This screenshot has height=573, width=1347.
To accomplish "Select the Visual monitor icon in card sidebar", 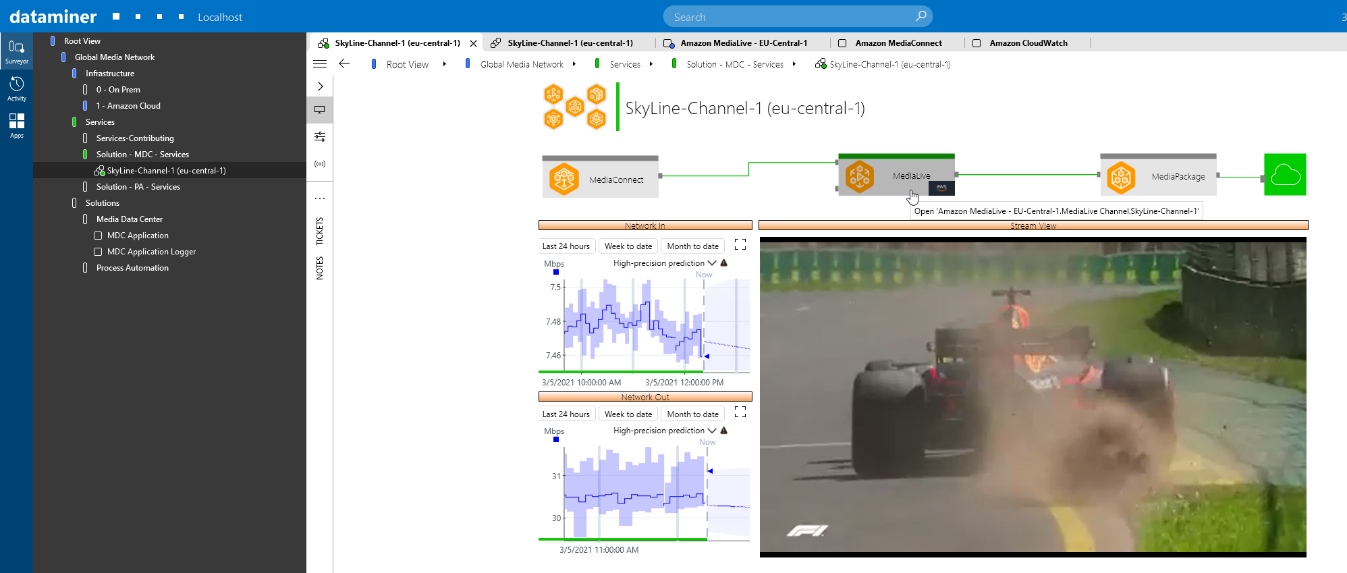I will click(x=320, y=110).
